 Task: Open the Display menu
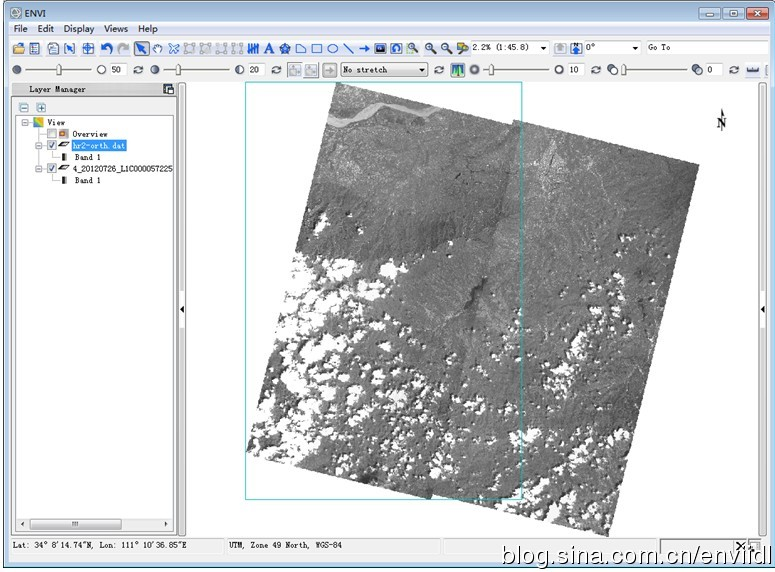click(79, 29)
